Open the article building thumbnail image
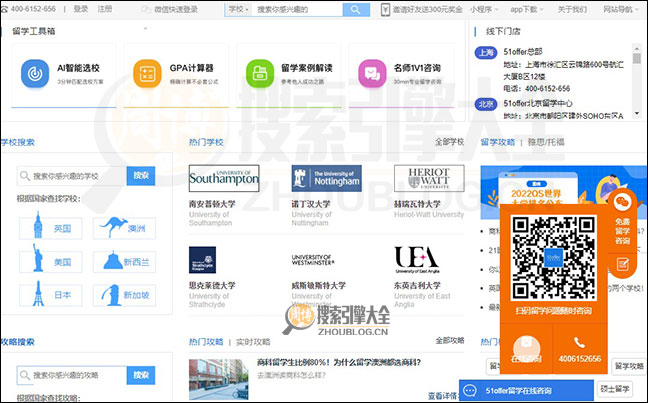Screen dimensions: 648x403 (219, 379)
